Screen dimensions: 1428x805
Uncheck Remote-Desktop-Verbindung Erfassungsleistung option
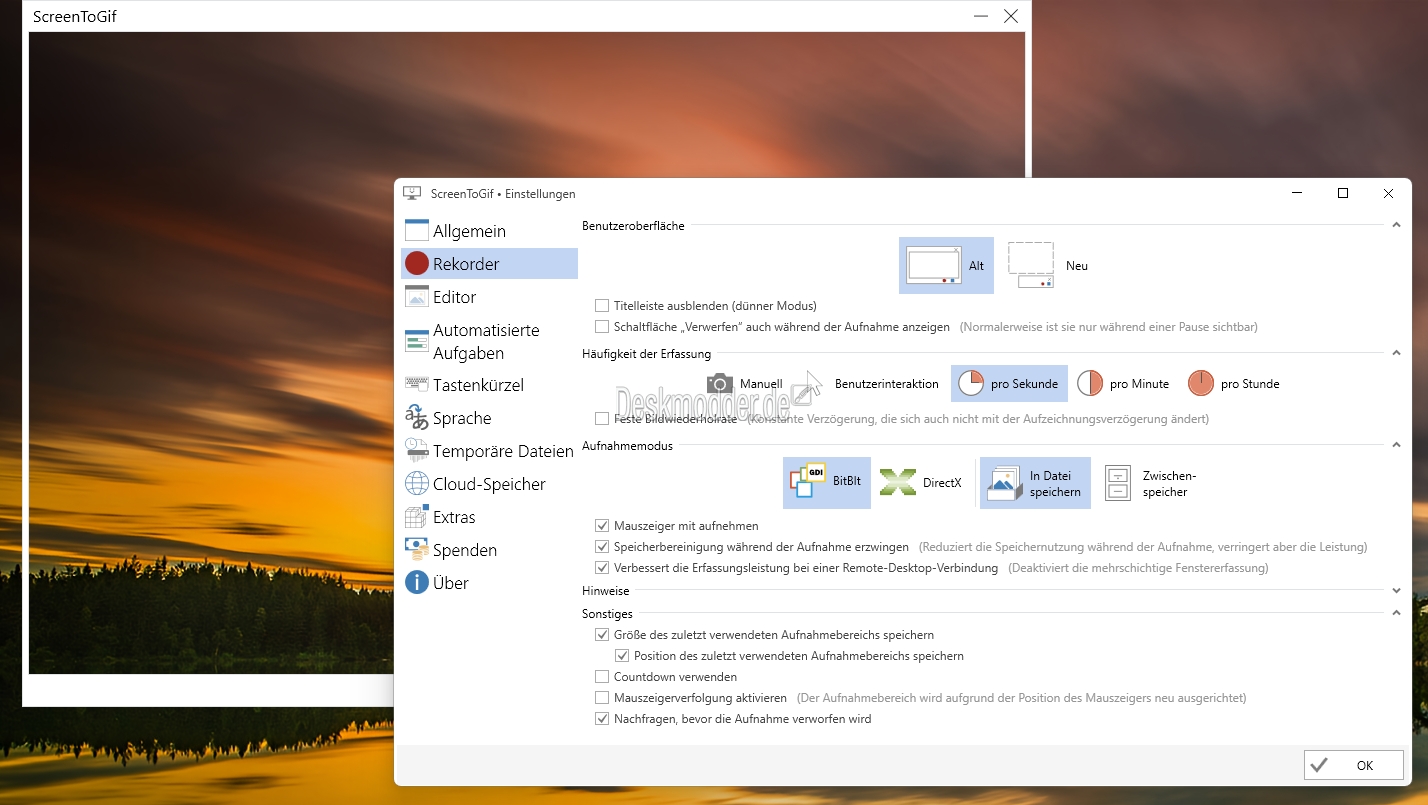coord(602,568)
